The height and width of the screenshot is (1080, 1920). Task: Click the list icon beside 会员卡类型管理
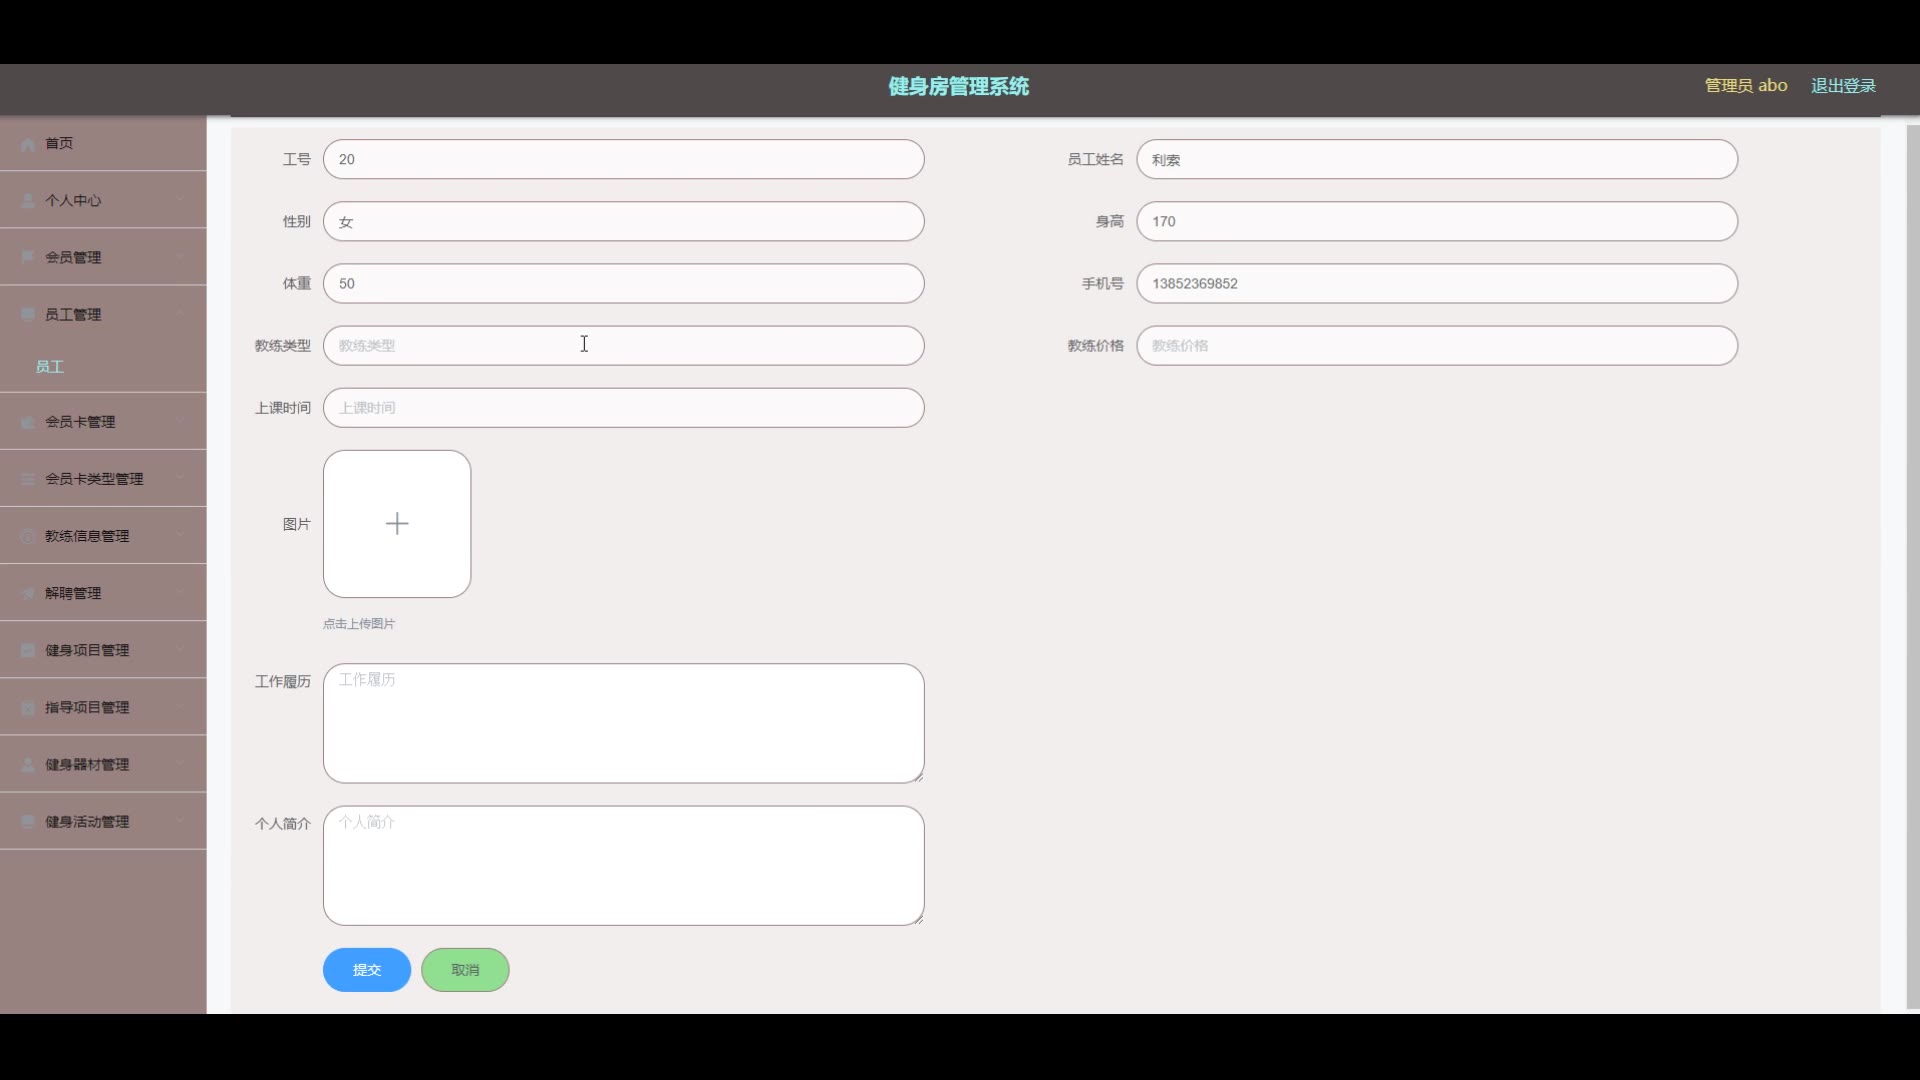click(28, 479)
